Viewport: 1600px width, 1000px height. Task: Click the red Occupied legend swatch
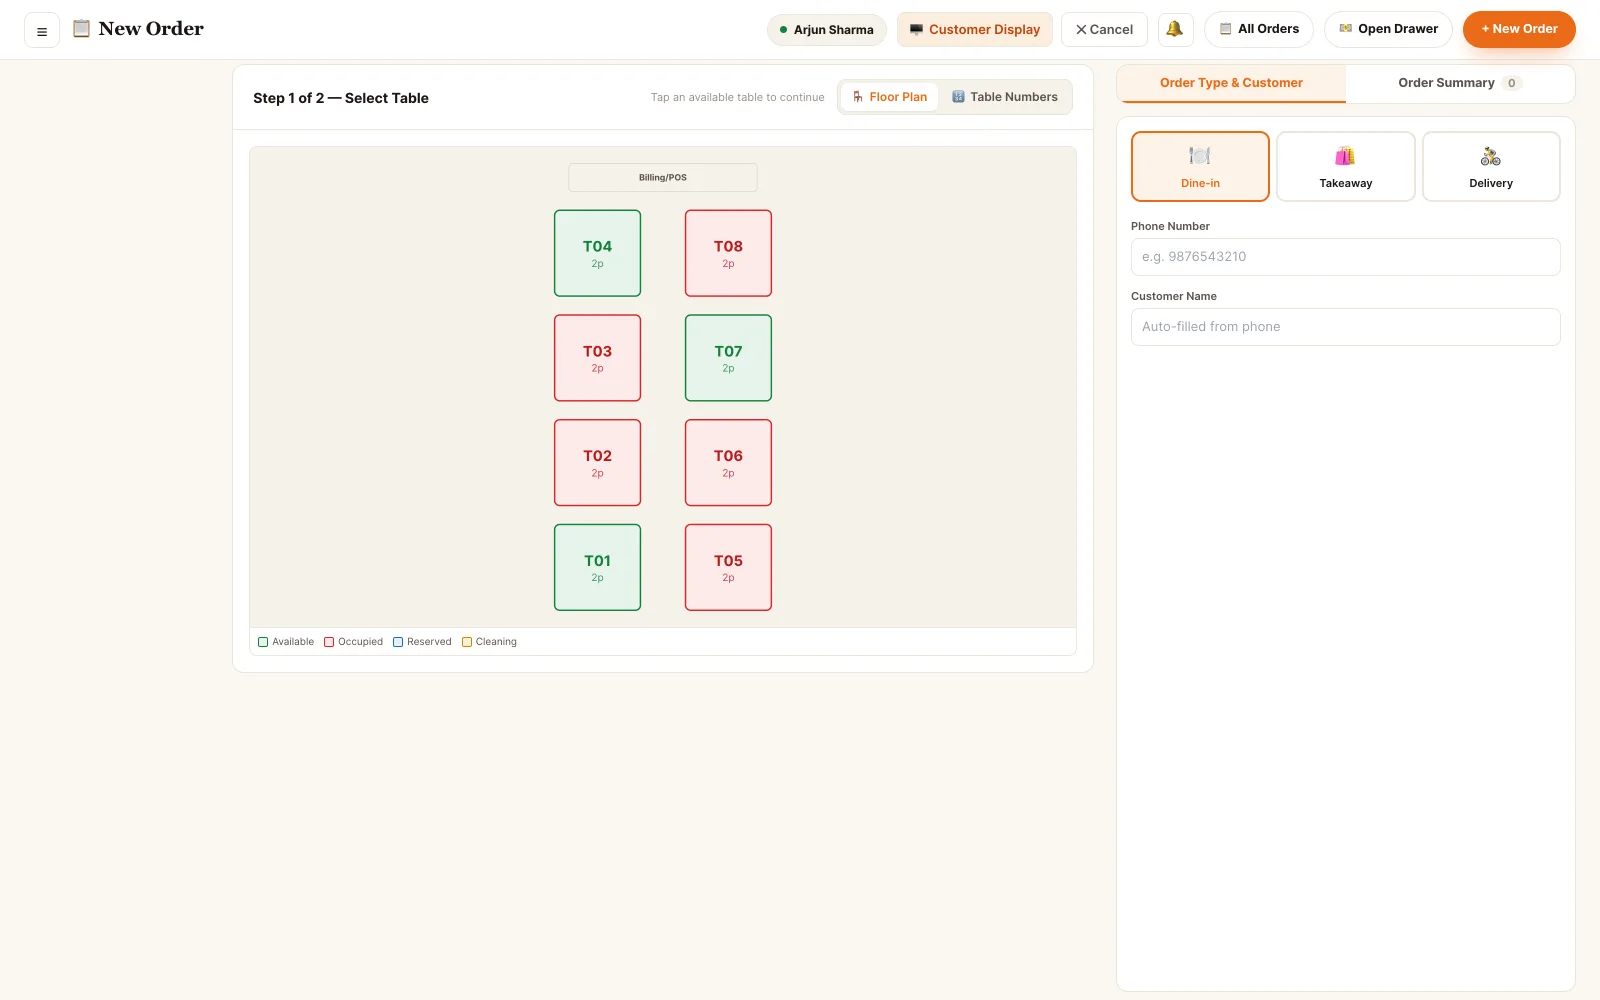(x=329, y=642)
